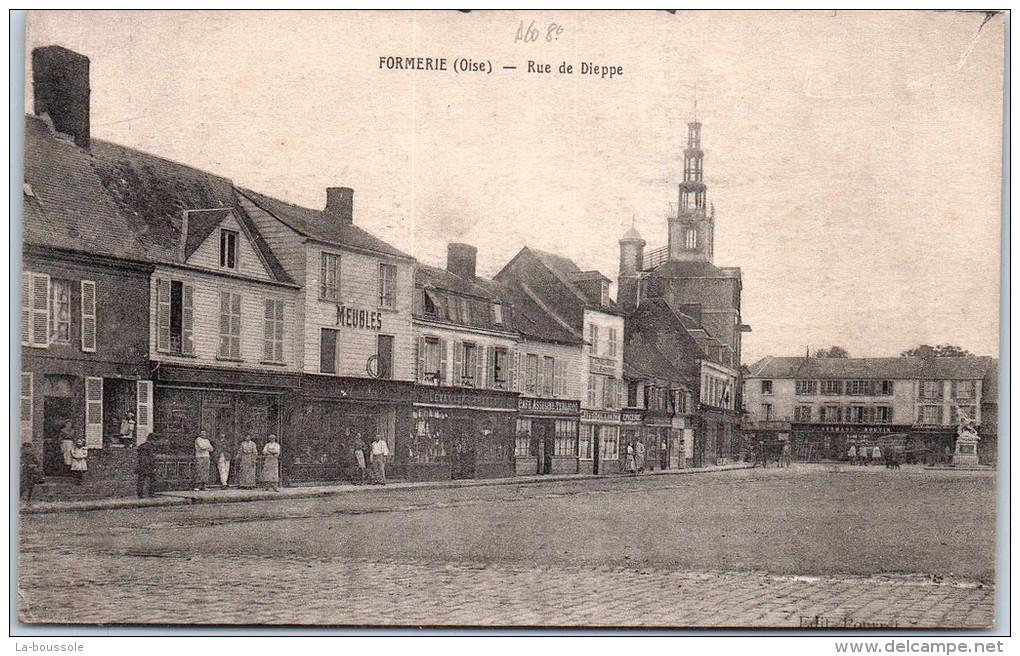This screenshot has width=1020, height=656.
Task: Click the Rue de Dieppe caption
Action: 575,68
